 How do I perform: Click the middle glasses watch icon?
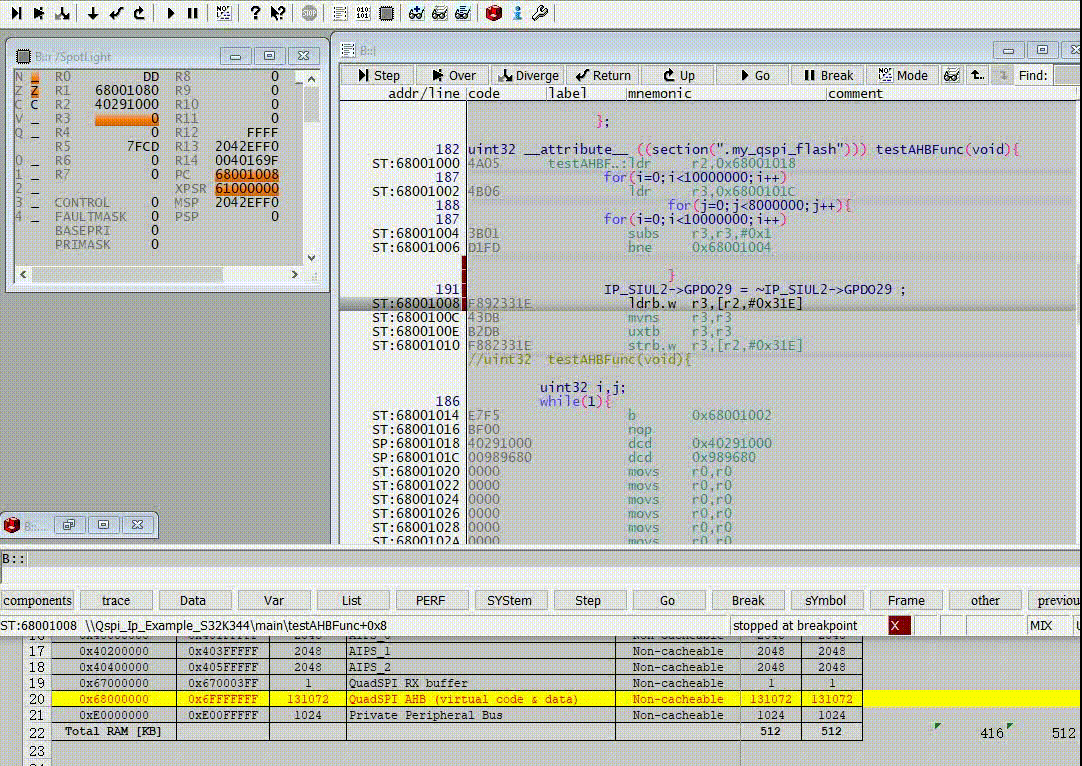(x=440, y=12)
